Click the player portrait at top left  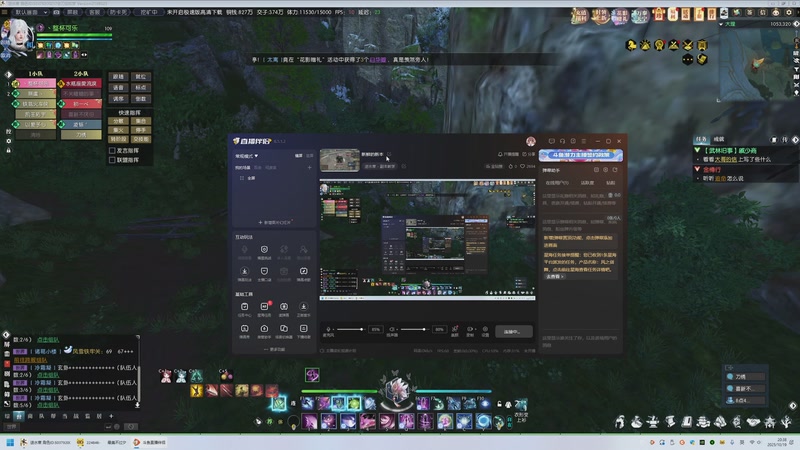20,36
